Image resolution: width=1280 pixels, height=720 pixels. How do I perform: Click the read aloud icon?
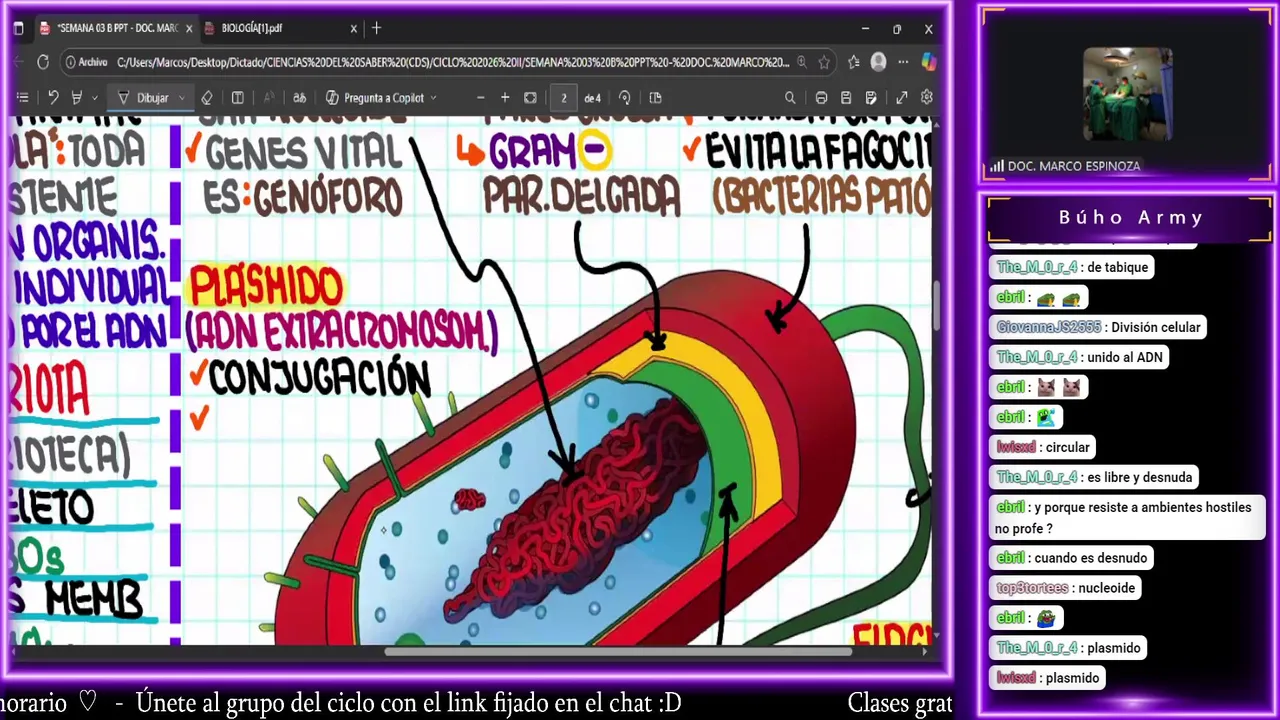pos(268,97)
